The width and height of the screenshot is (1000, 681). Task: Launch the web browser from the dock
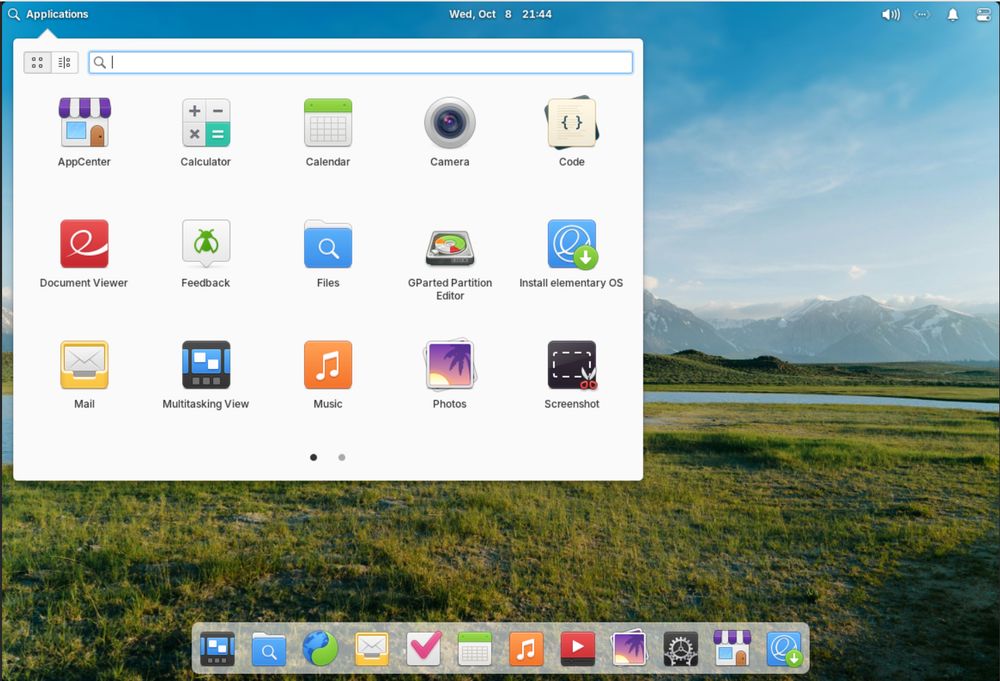point(320,648)
